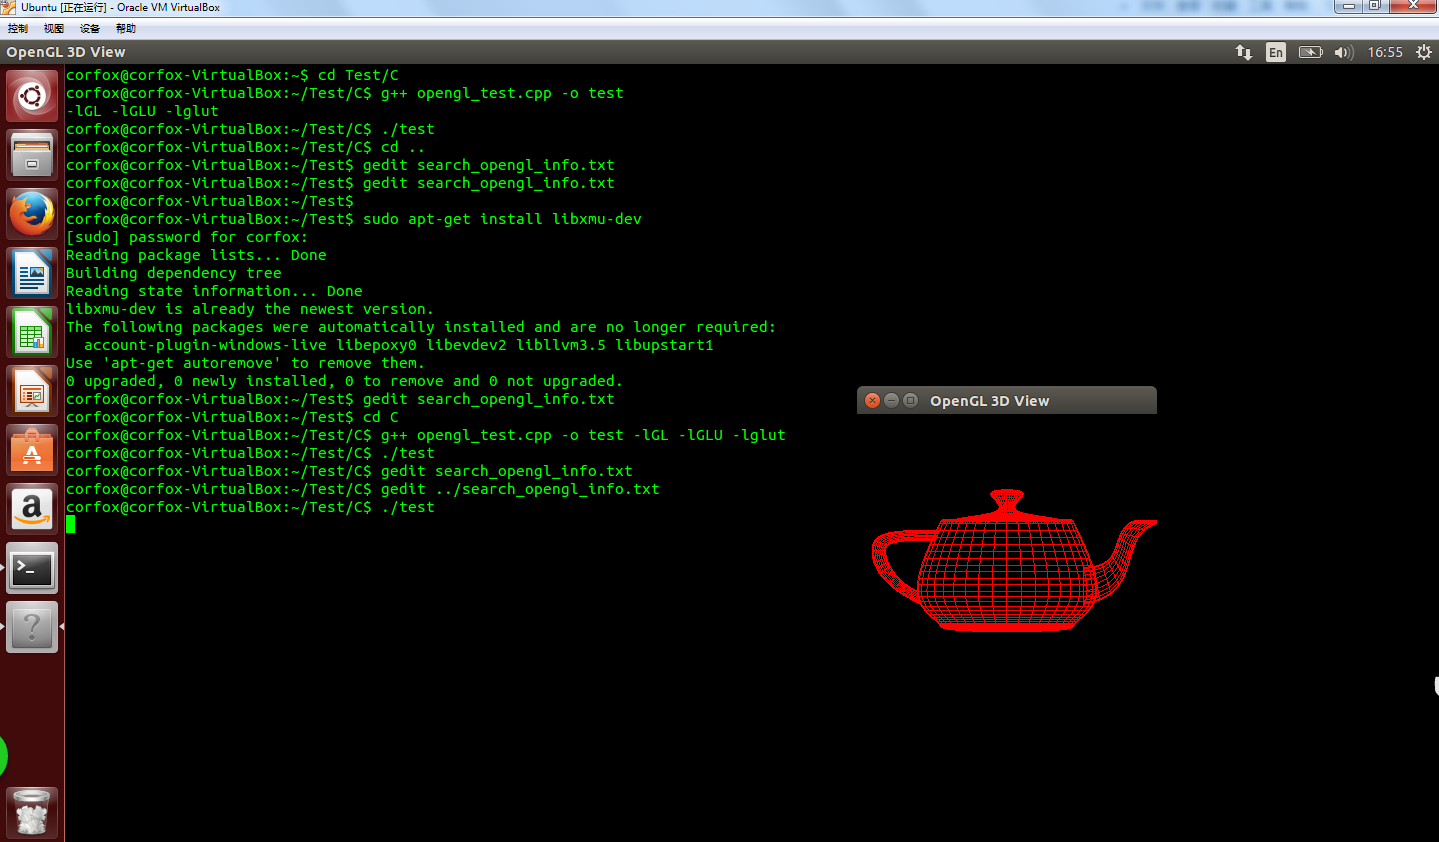Launch Firefox web browser from the dock

(32, 214)
